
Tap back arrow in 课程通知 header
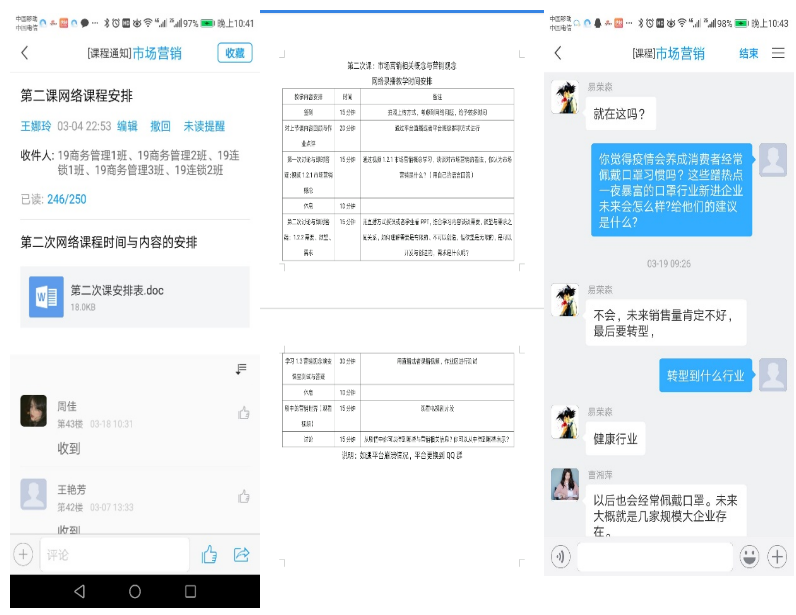tap(25, 53)
